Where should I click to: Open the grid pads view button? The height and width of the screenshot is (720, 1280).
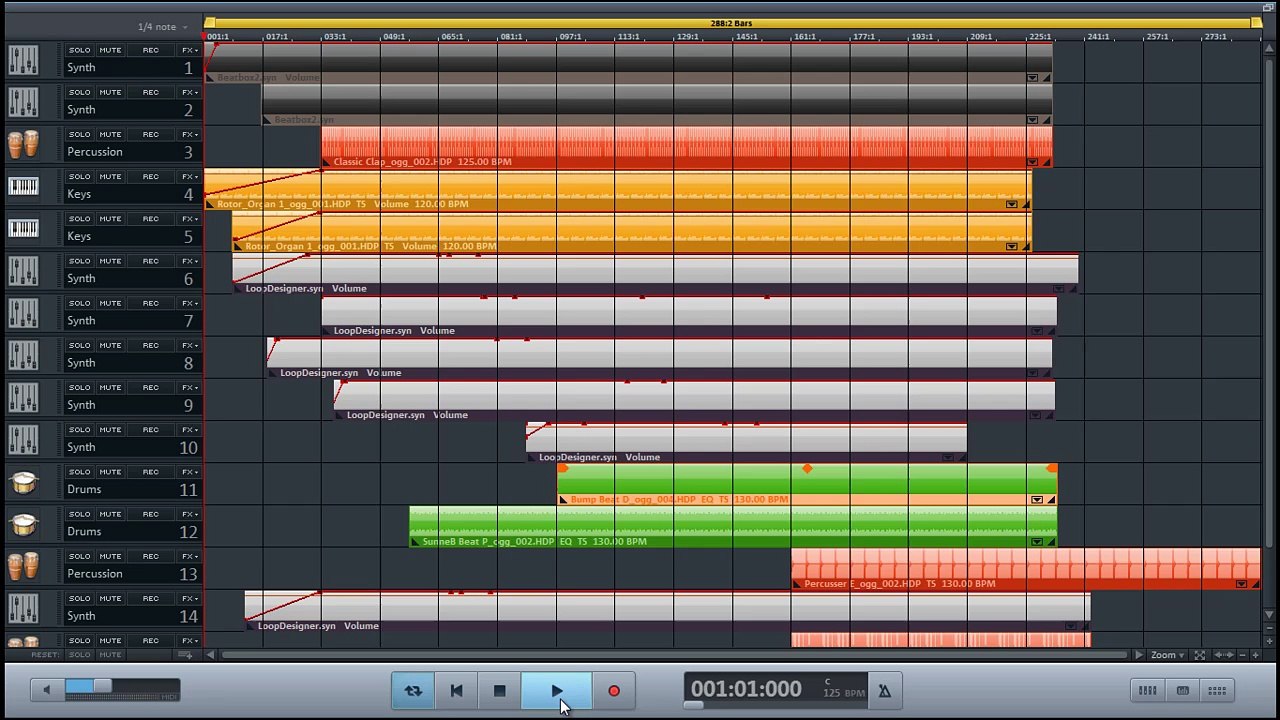coord(1217,690)
